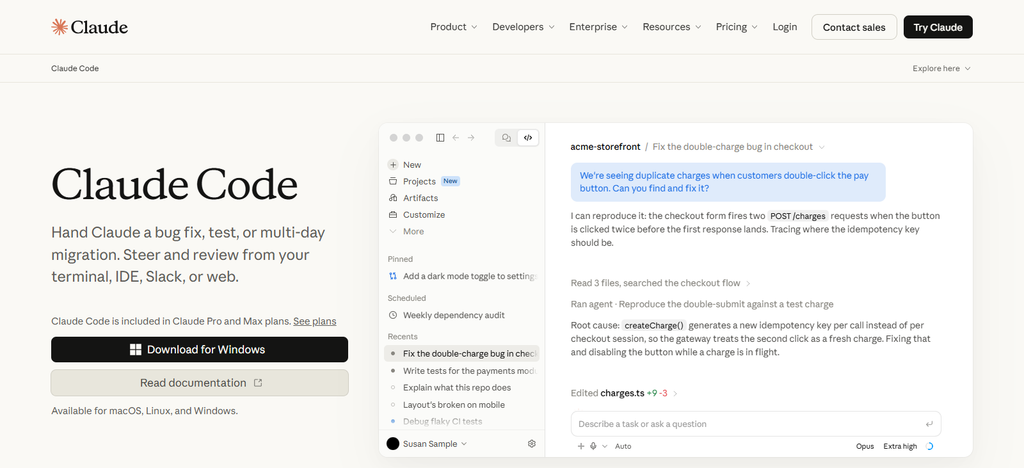Viewport: 1024px width, 468px height.
Task: Switch to chat mode bubble icon
Action: coord(506,138)
